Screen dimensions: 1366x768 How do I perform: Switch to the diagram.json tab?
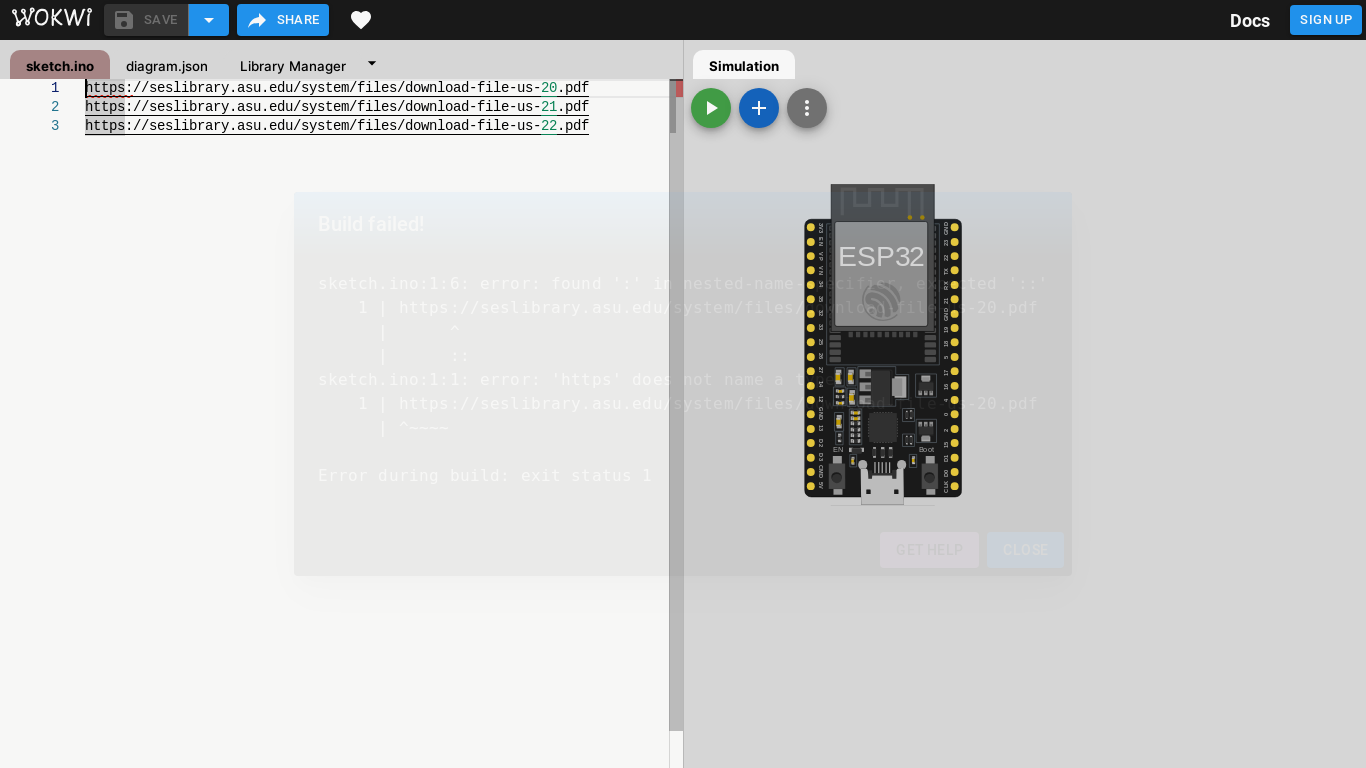(x=167, y=66)
